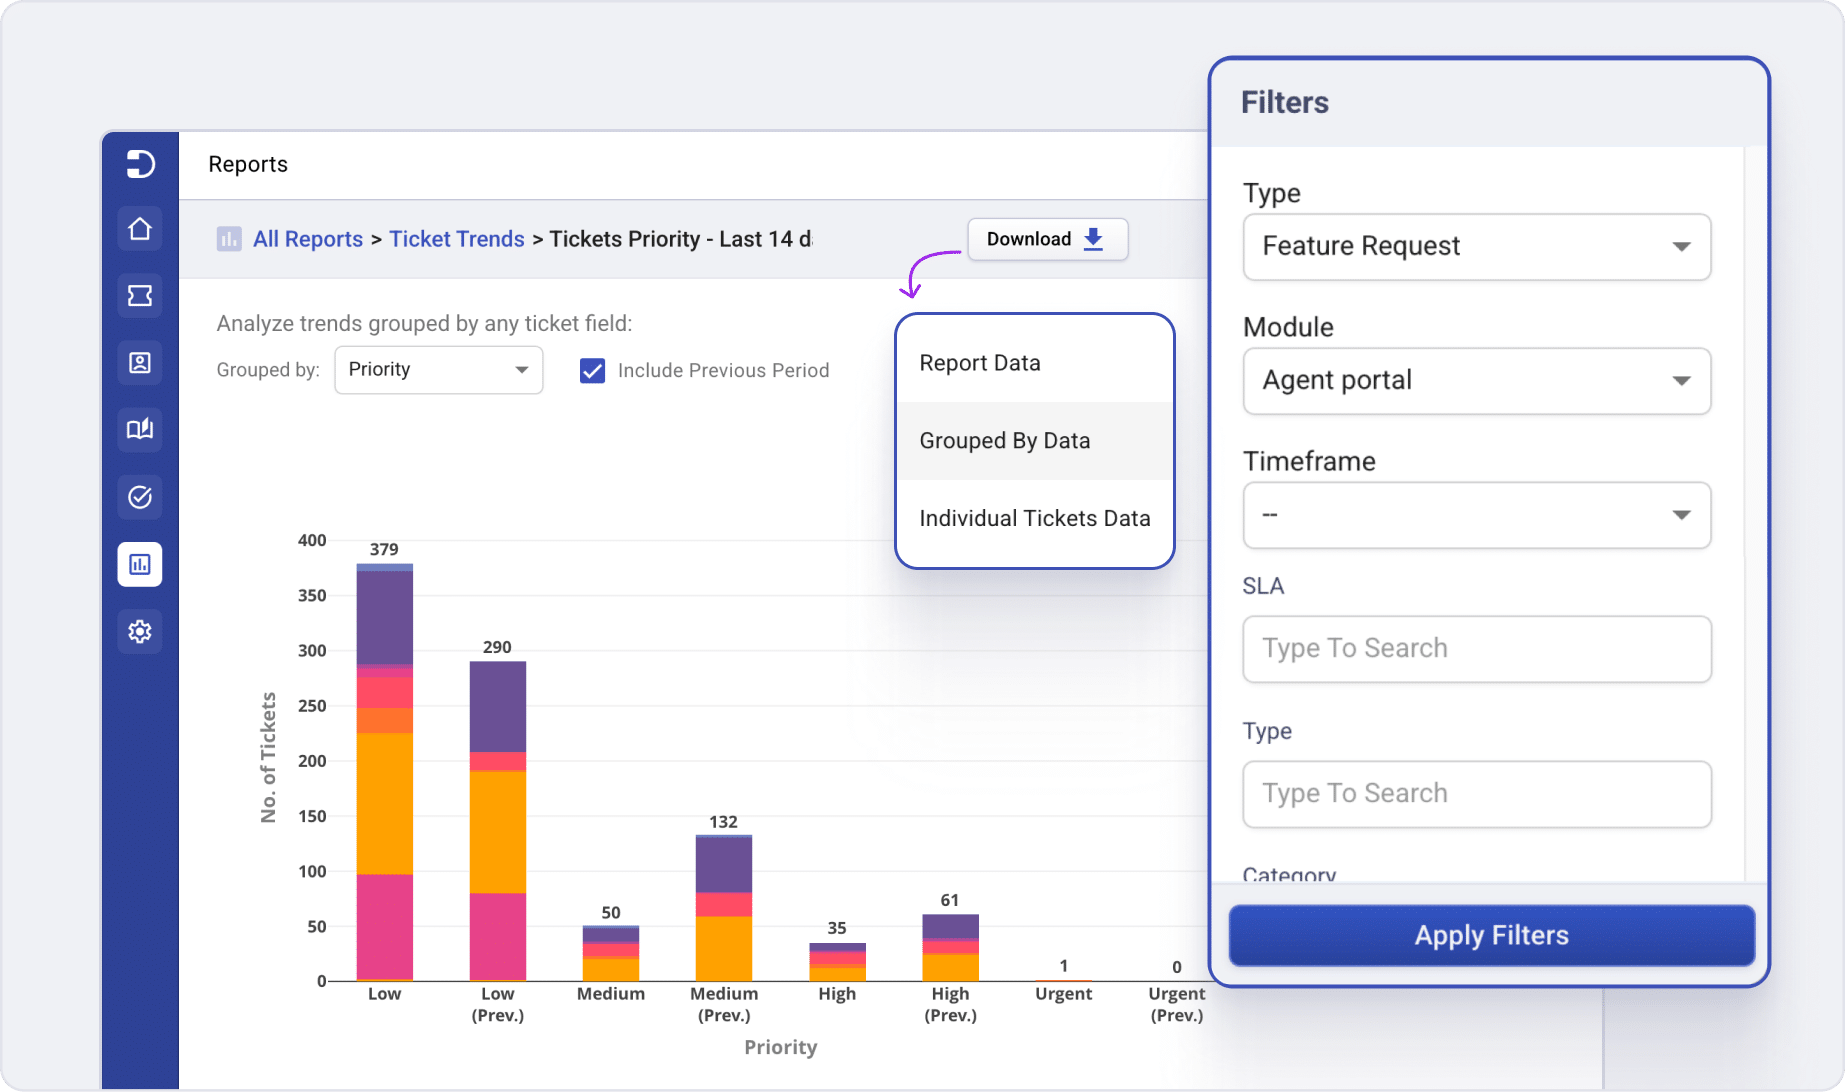Choose Individual Tickets Data download option
Image resolution: width=1845 pixels, height=1092 pixels.
pos(1034,518)
